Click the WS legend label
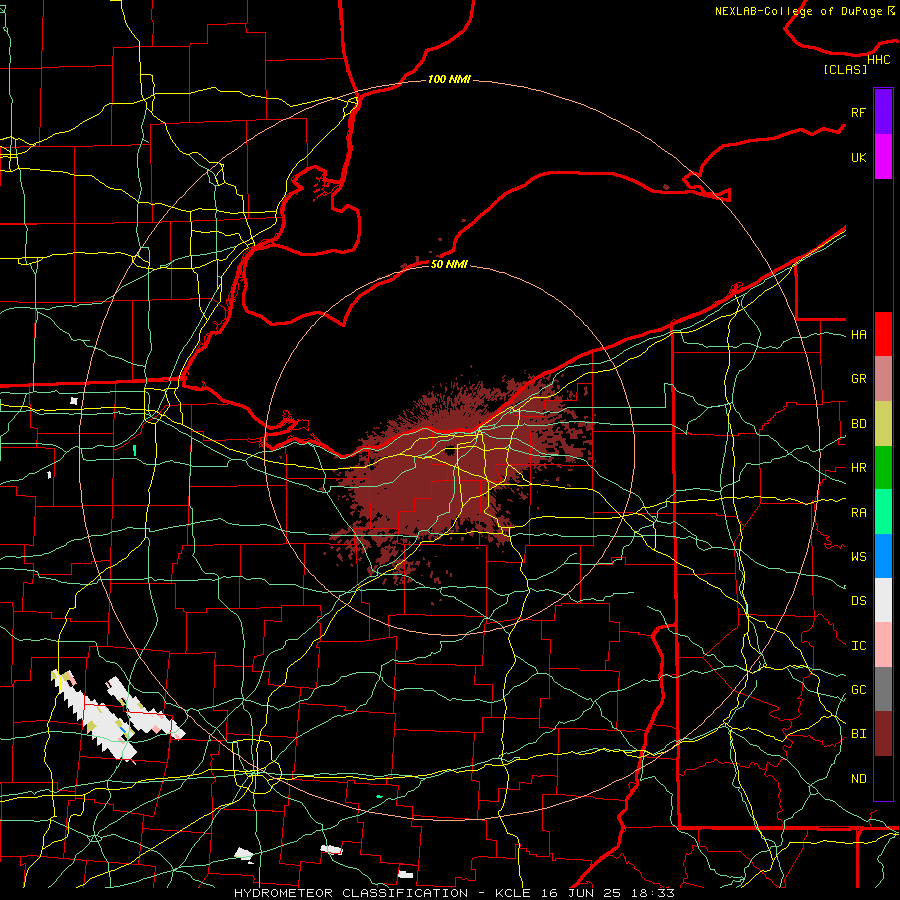Viewport: 900px width, 900px height. [x=858, y=557]
